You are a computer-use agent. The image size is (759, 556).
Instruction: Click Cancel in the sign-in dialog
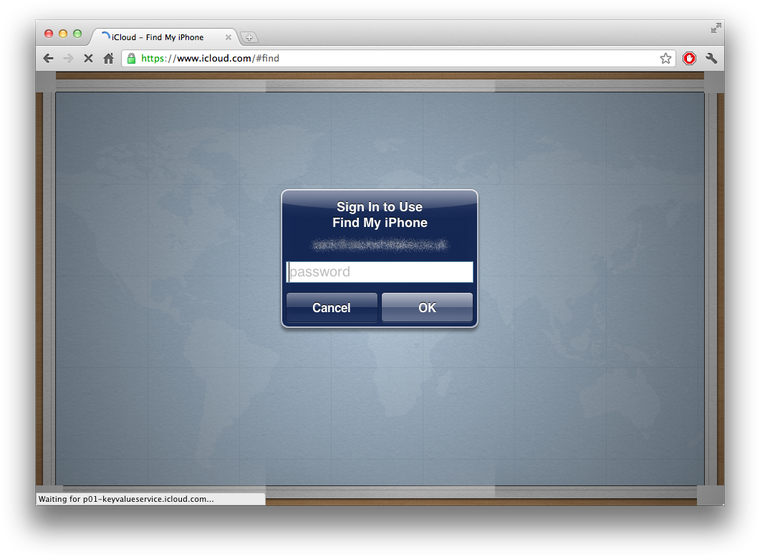coord(332,307)
